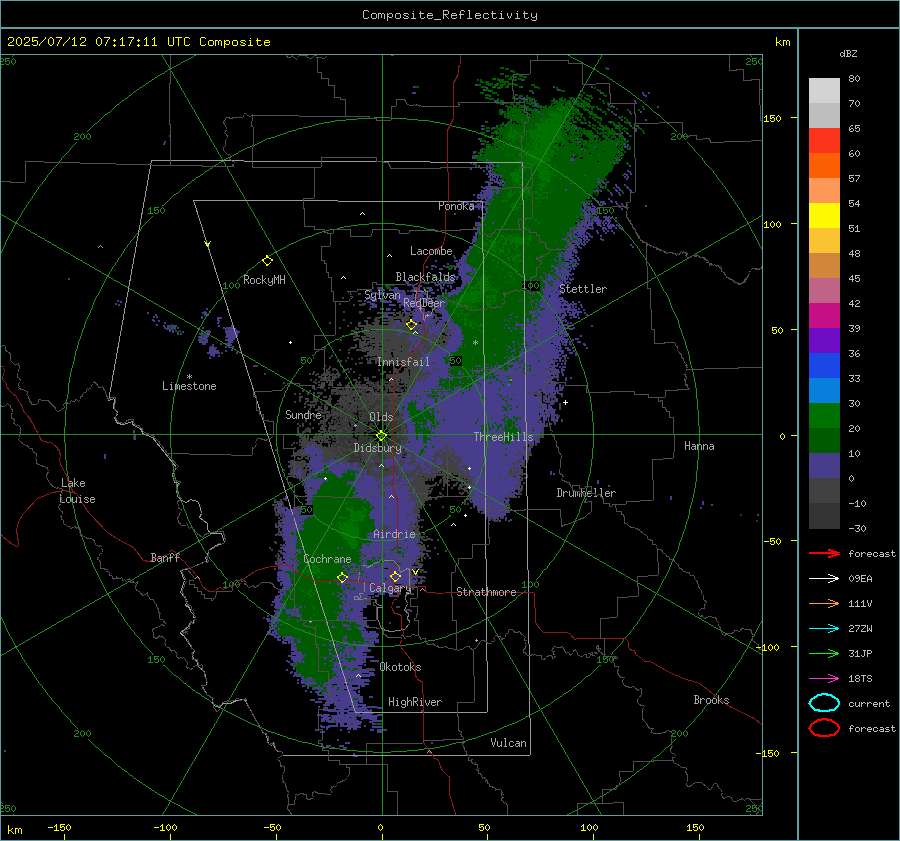The width and height of the screenshot is (900, 841).
Task: Click the white 09EA arrow legend icon
Action: pyautogui.click(x=824, y=578)
